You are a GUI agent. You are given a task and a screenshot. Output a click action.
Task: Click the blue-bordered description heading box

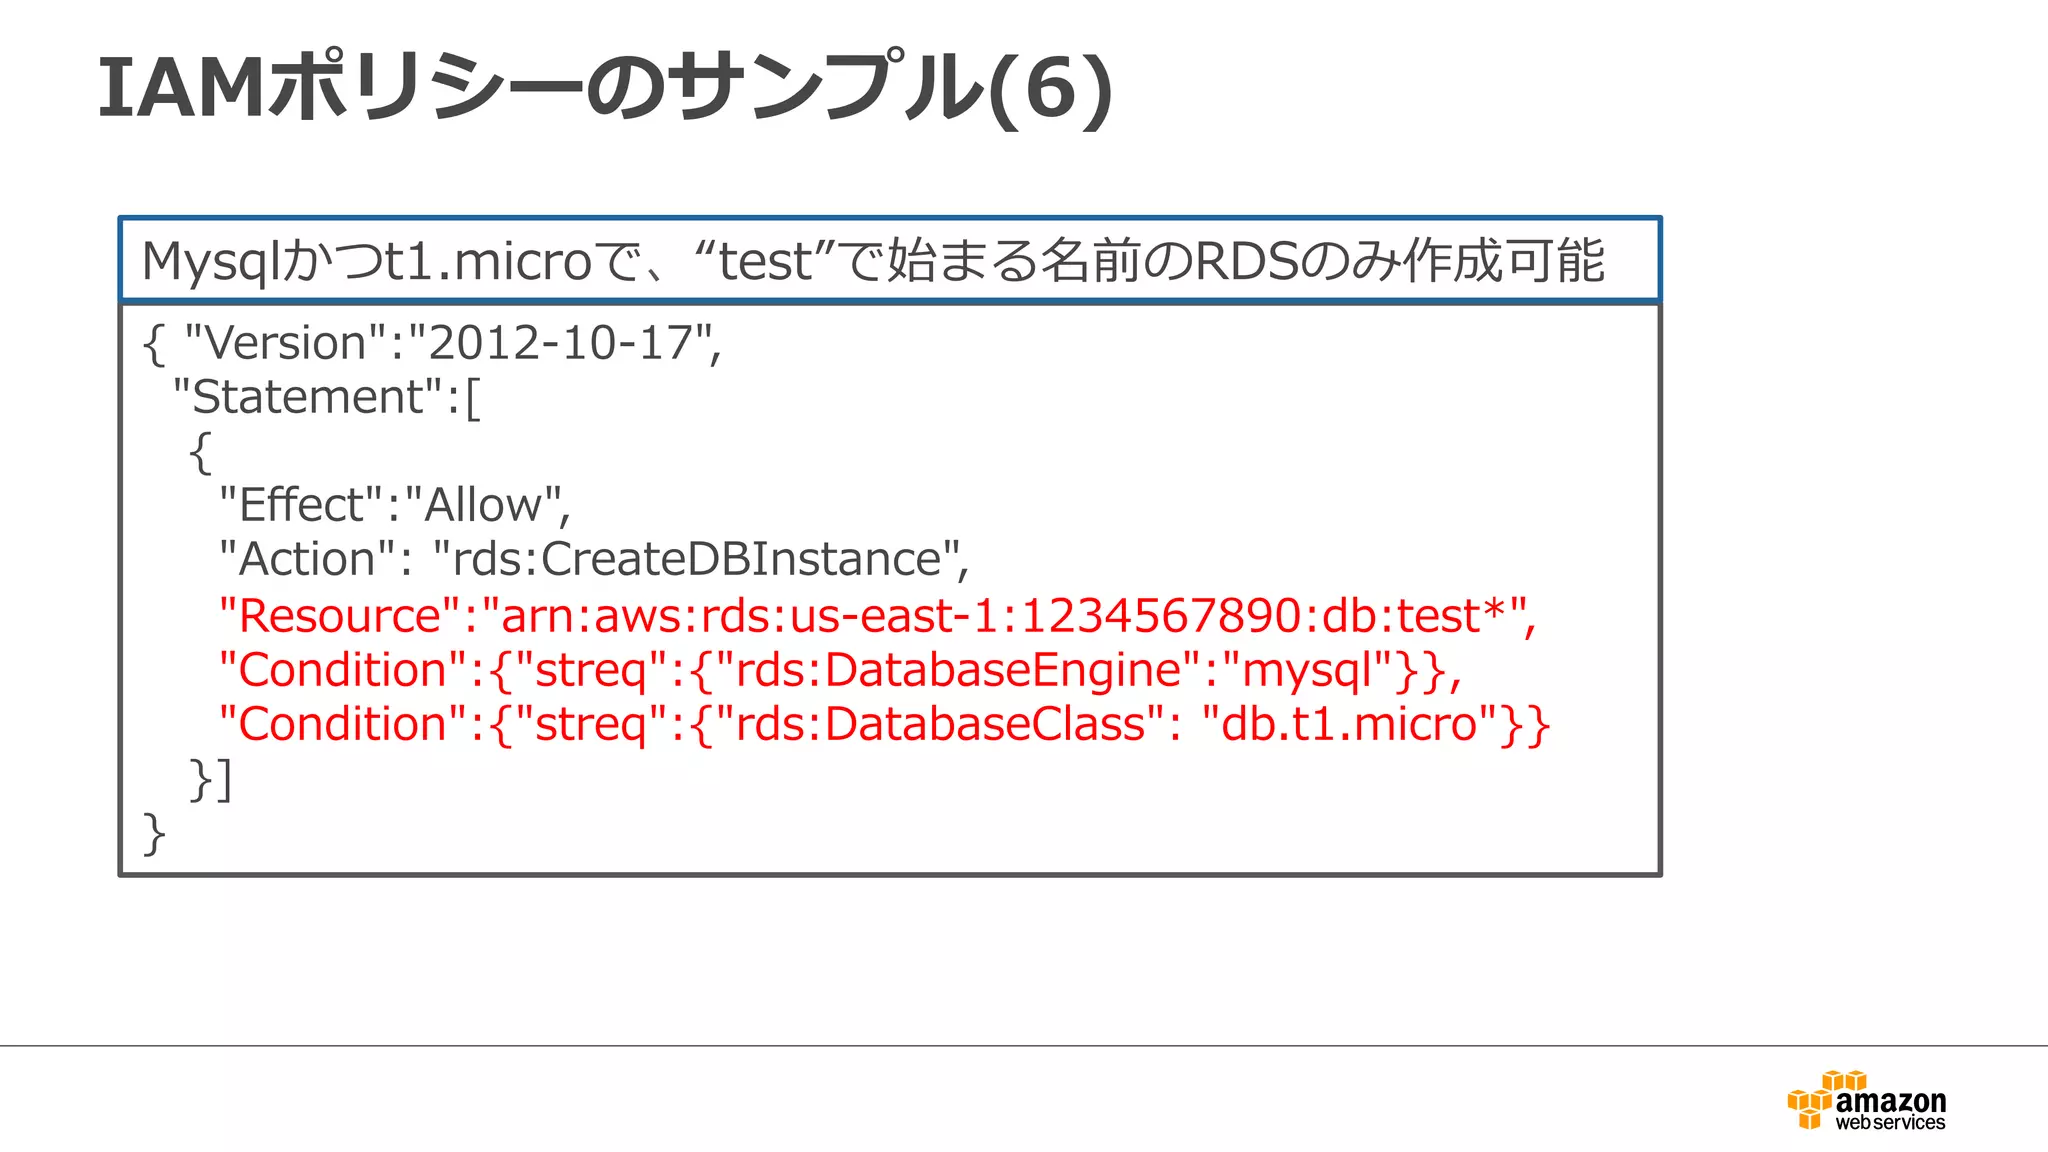point(890,260)
